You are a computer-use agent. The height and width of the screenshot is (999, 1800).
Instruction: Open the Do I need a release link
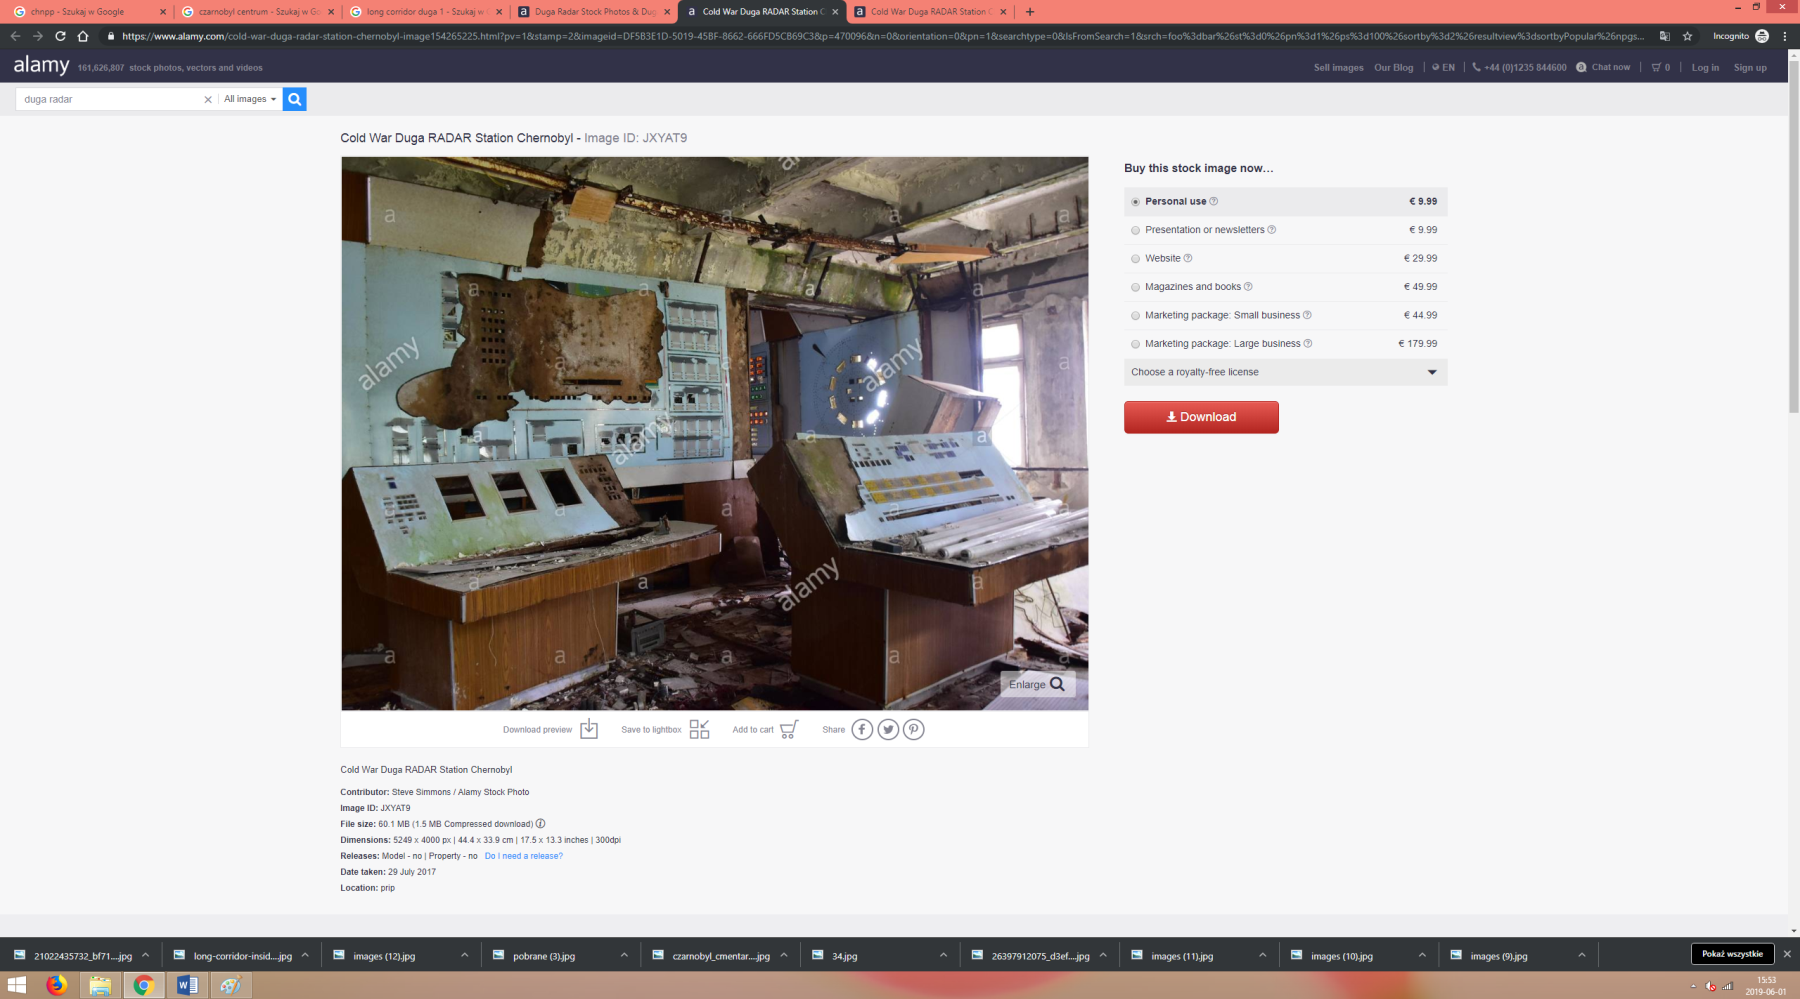coord(523,856)
